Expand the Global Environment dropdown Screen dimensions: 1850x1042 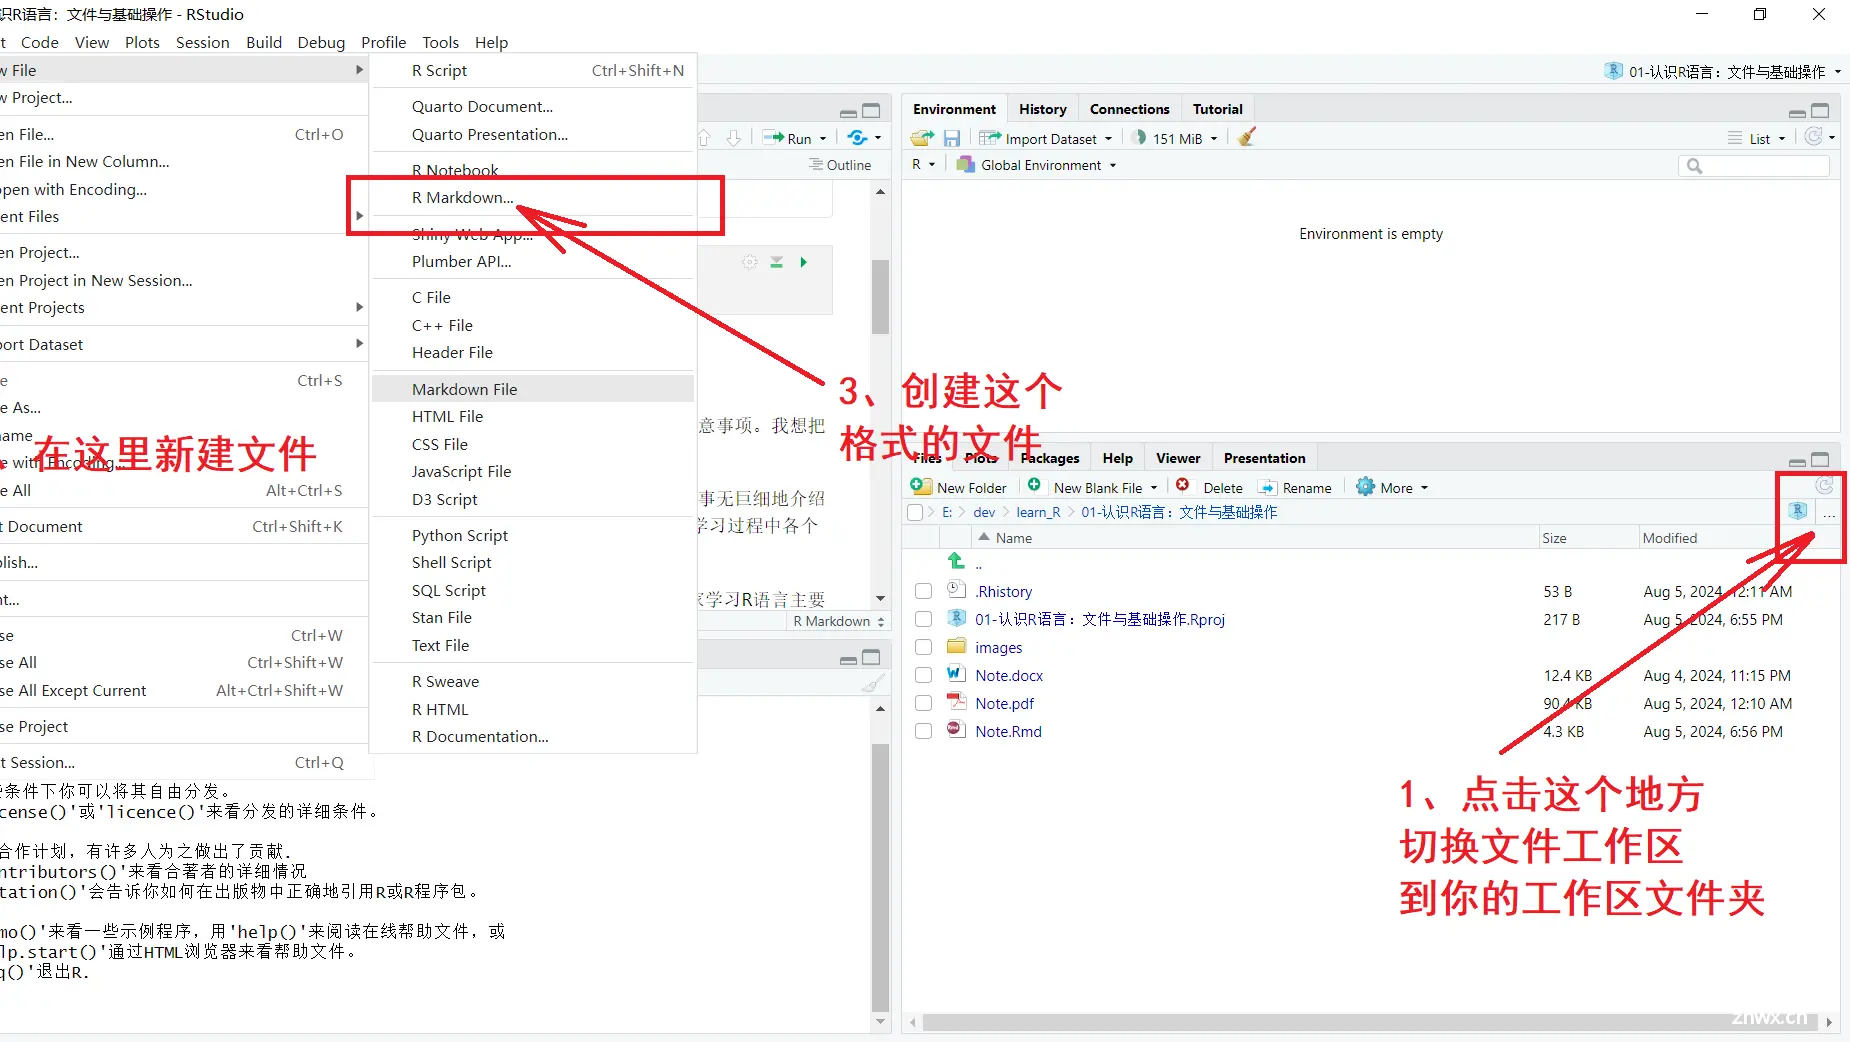(1112, 165)
